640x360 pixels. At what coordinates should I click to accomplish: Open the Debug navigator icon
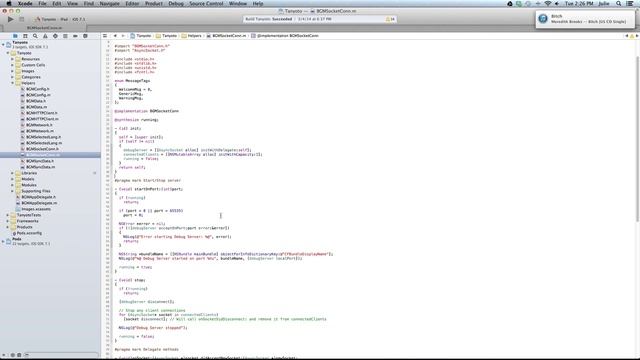pos(65,36)
